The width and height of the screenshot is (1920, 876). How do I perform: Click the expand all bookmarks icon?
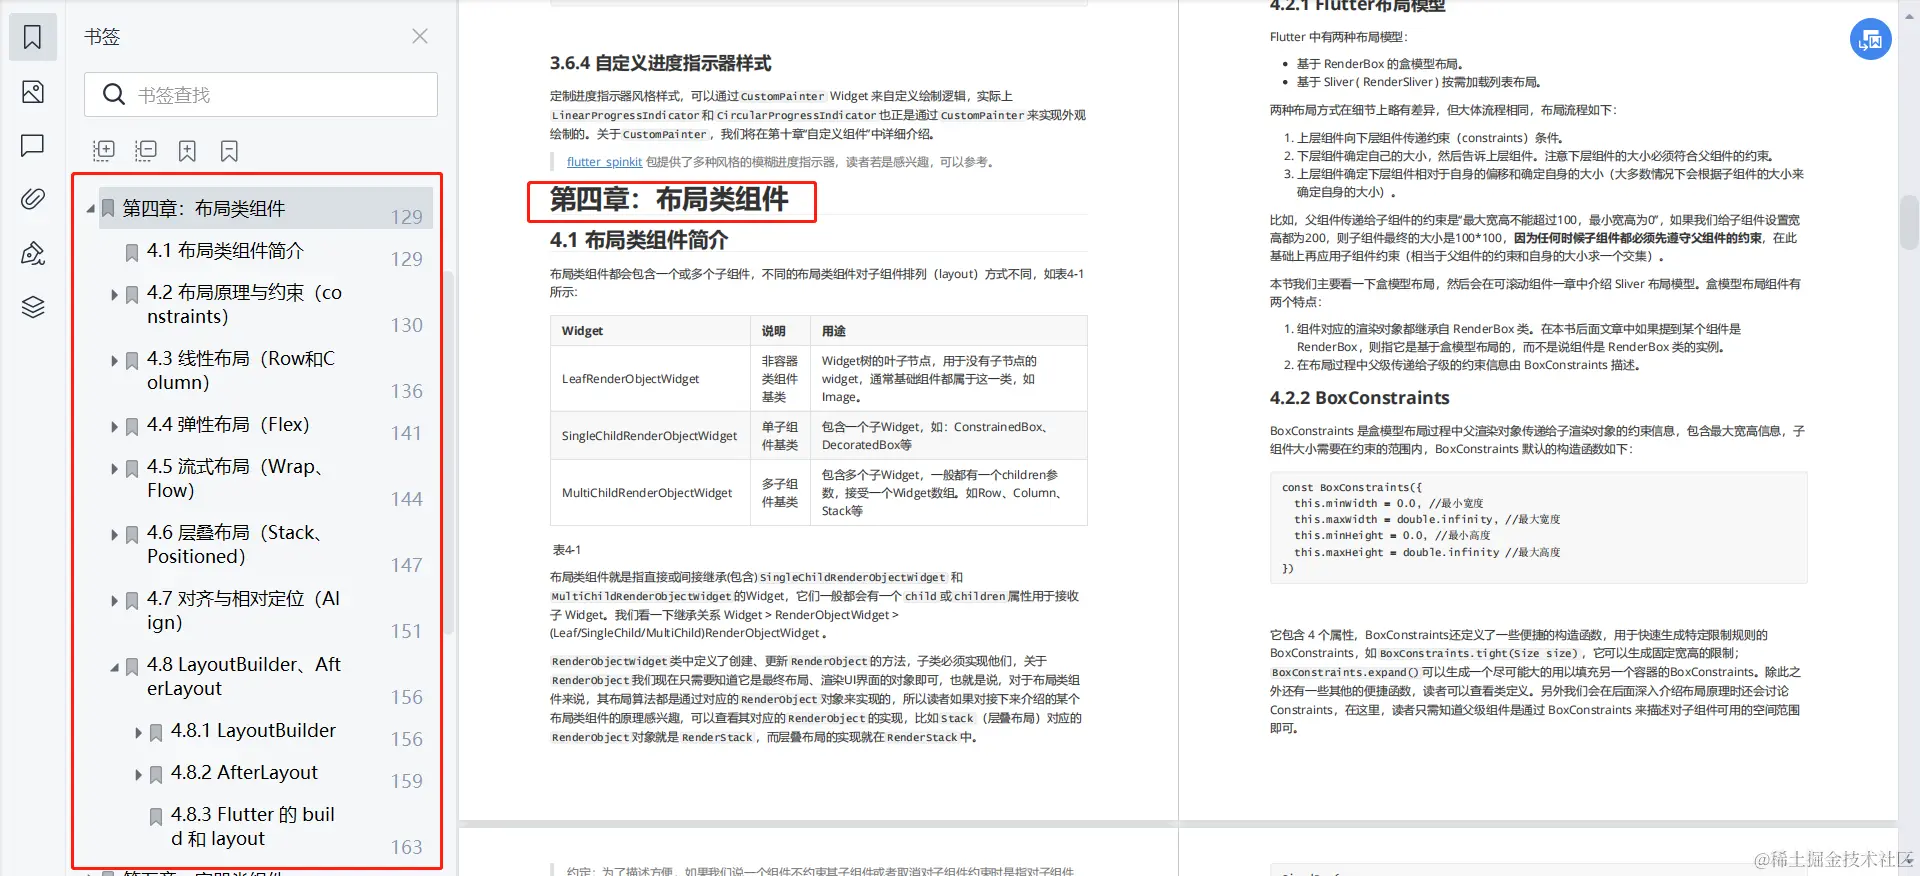tap(104, 151)
